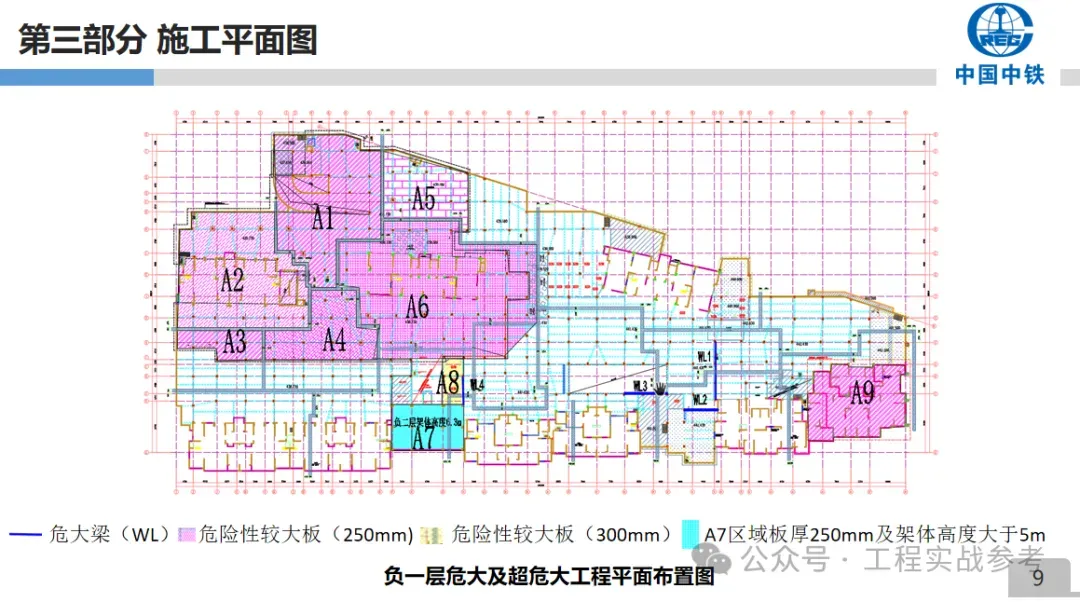Viewport: 1080px width, 602px height.
Task: Click the cyan legend swatch for A7 area
Action: [x=690, y=534]
